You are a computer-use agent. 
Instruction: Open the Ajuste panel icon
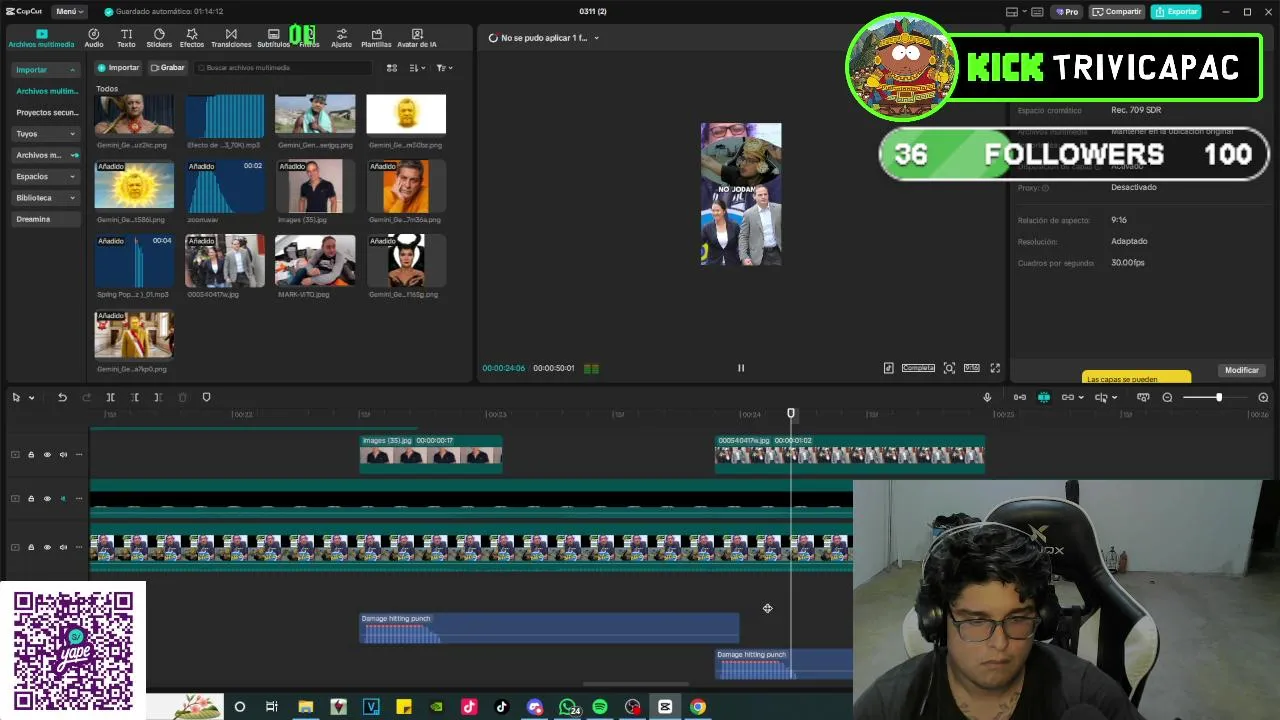341,38
